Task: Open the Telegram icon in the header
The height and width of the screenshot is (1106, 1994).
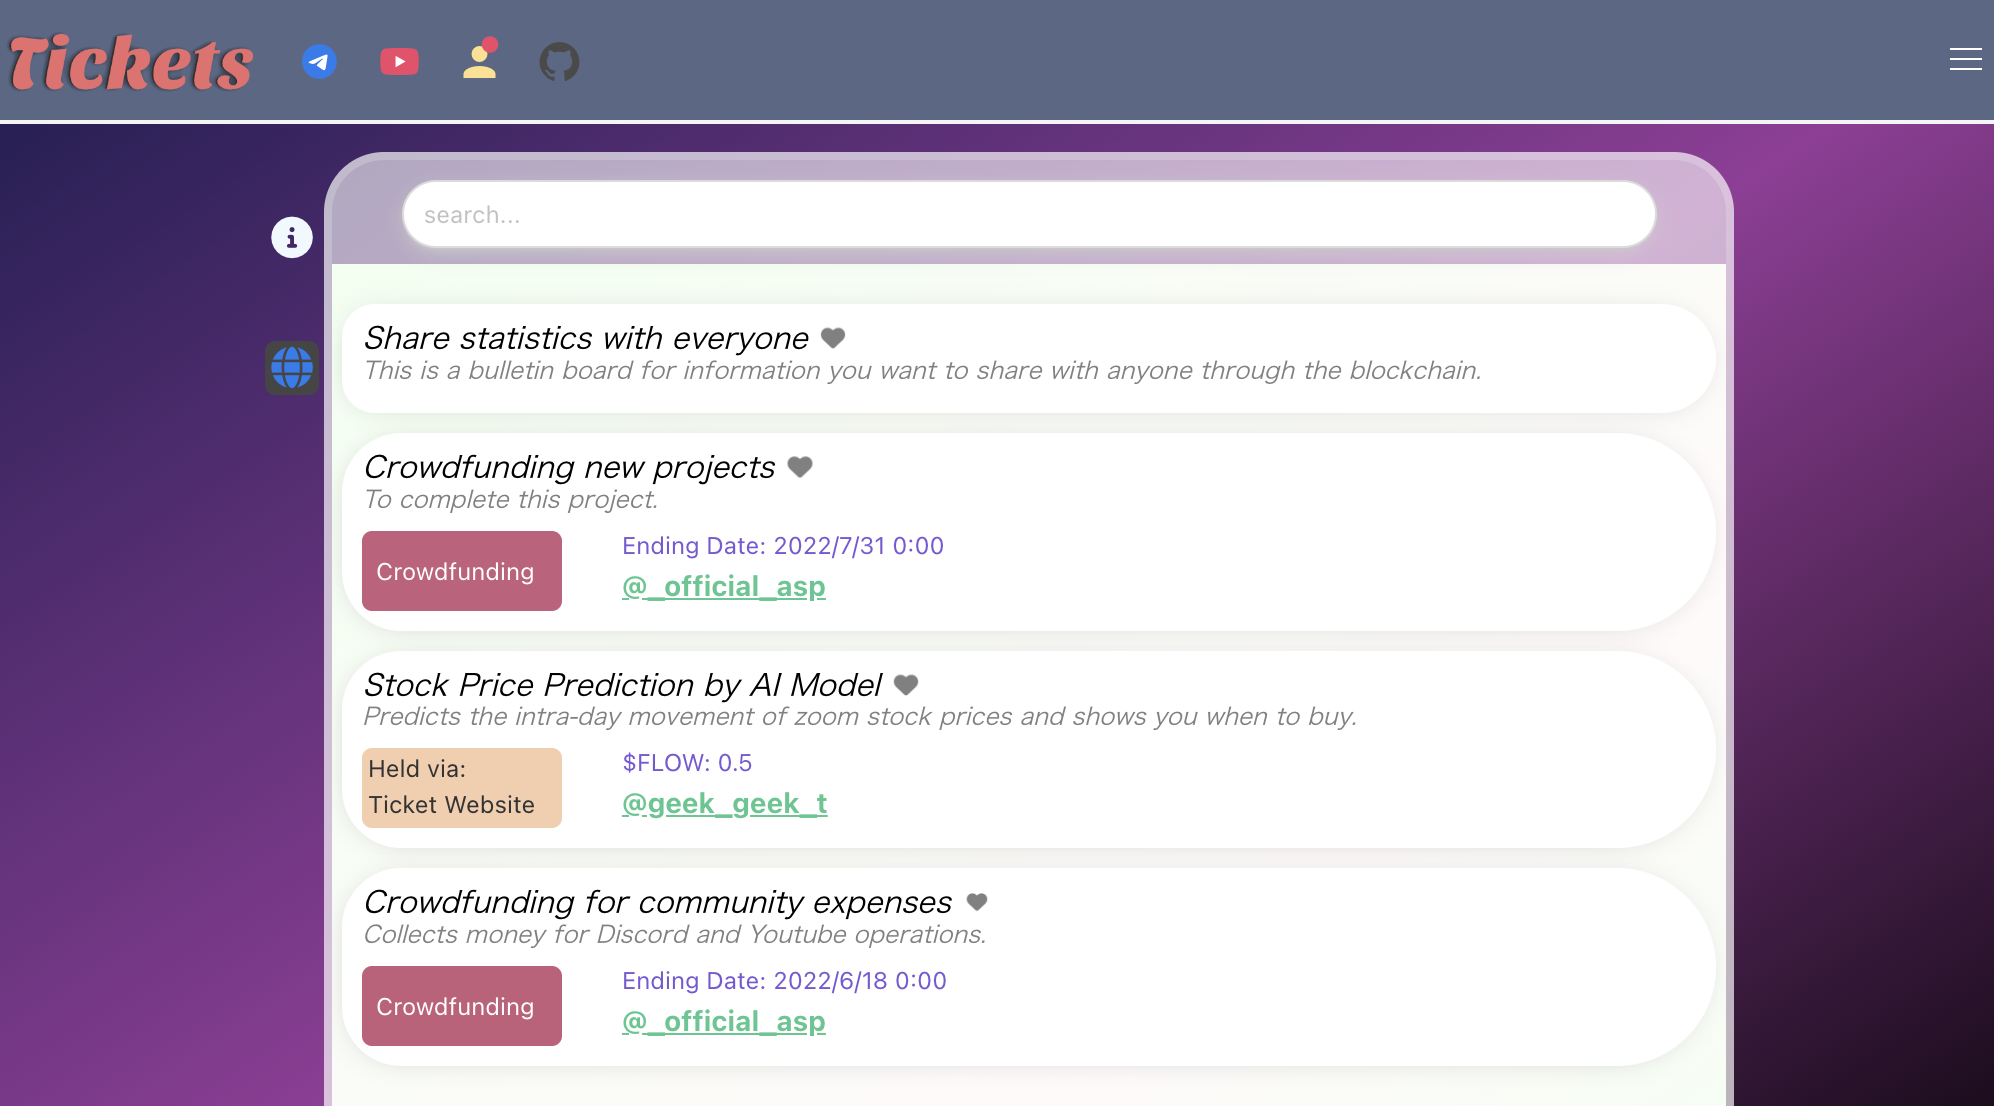Action: pos(319,61)
